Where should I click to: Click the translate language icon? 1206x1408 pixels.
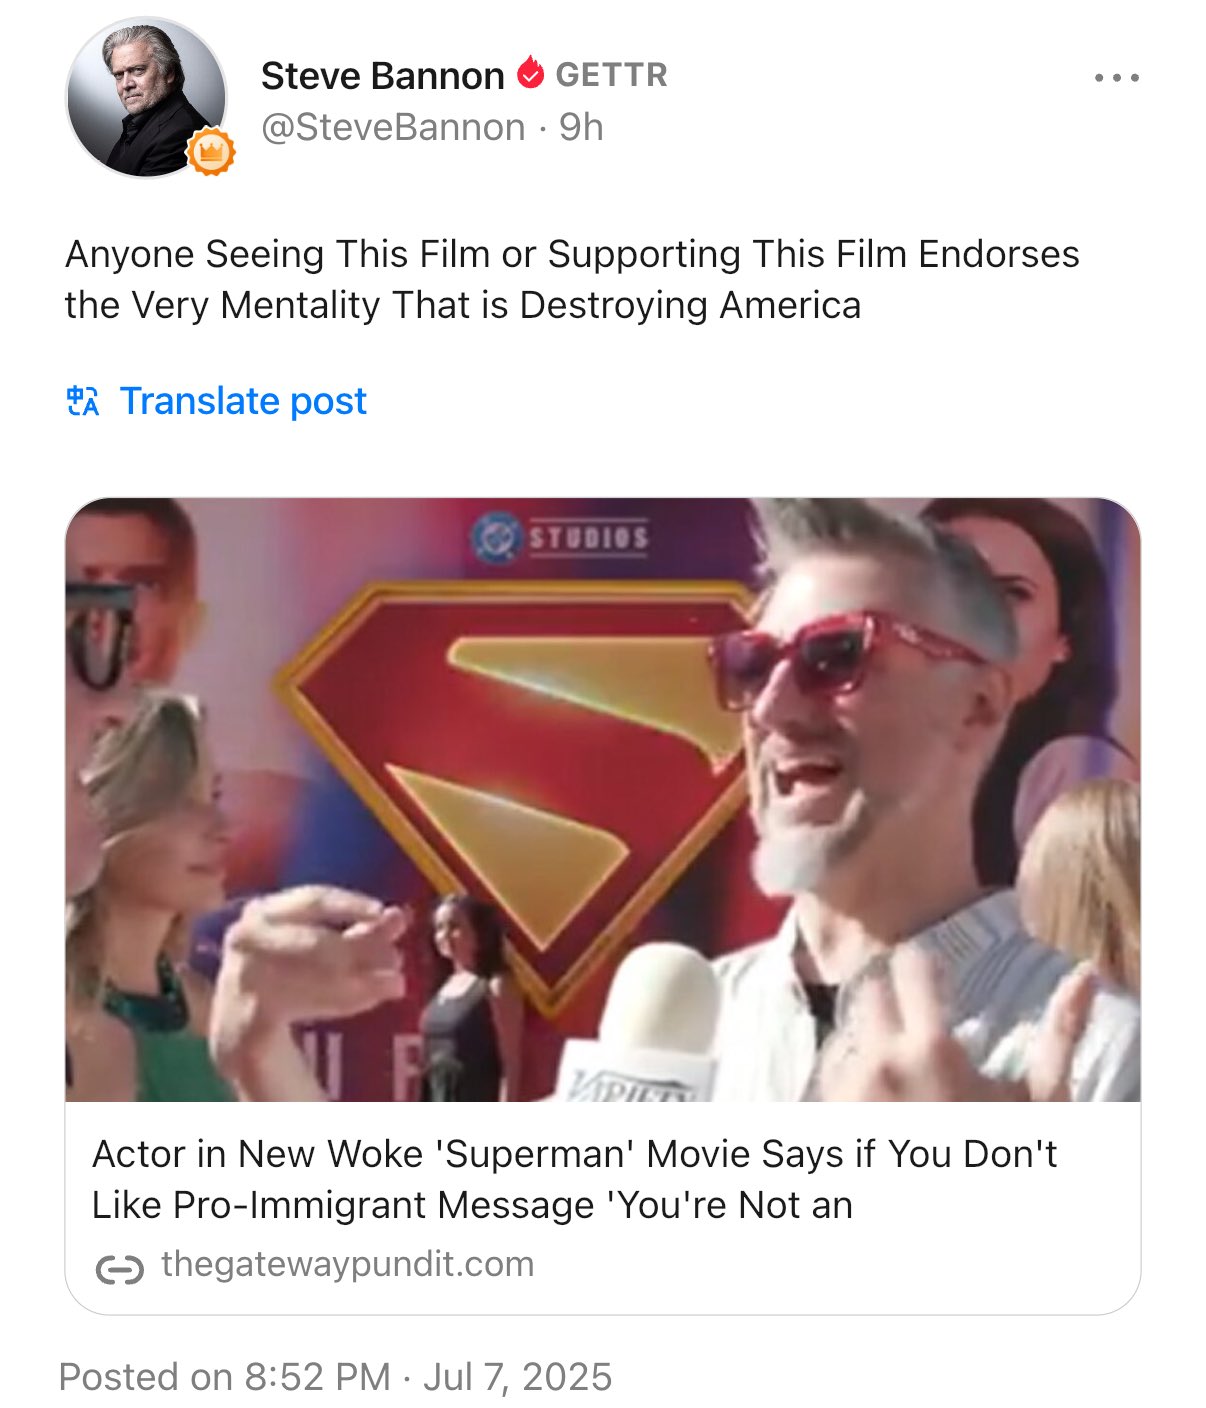pyautogui.click(x=83, y=401)
